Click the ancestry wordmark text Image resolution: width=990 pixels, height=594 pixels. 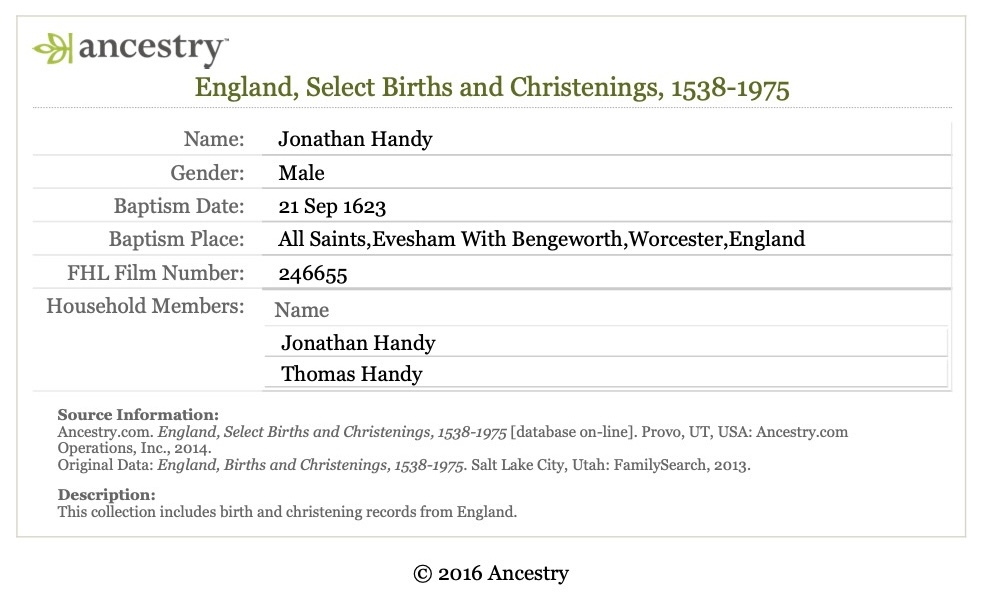click(x=152, y=49)
